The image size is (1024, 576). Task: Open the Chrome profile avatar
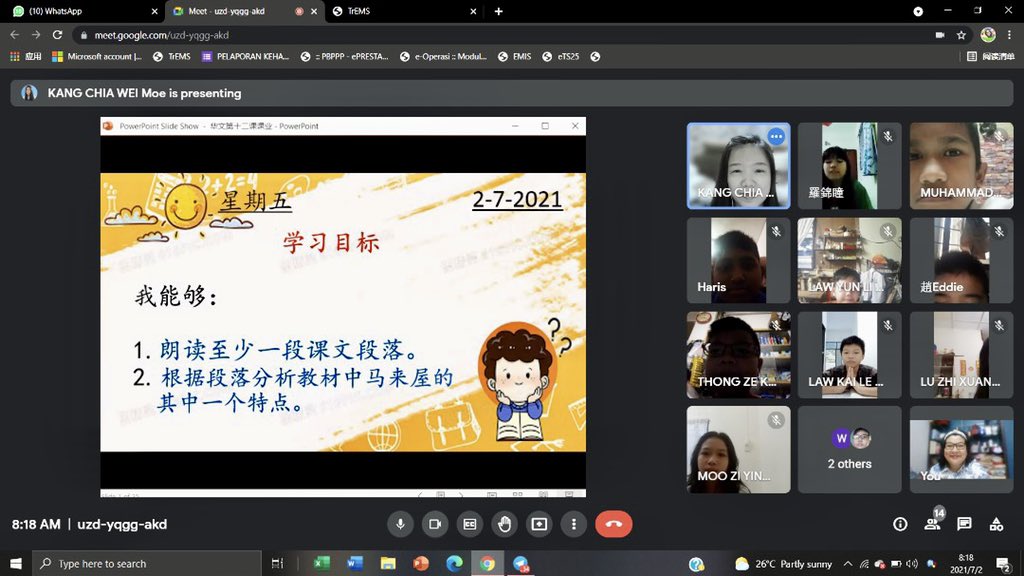(x=988, y=35)
